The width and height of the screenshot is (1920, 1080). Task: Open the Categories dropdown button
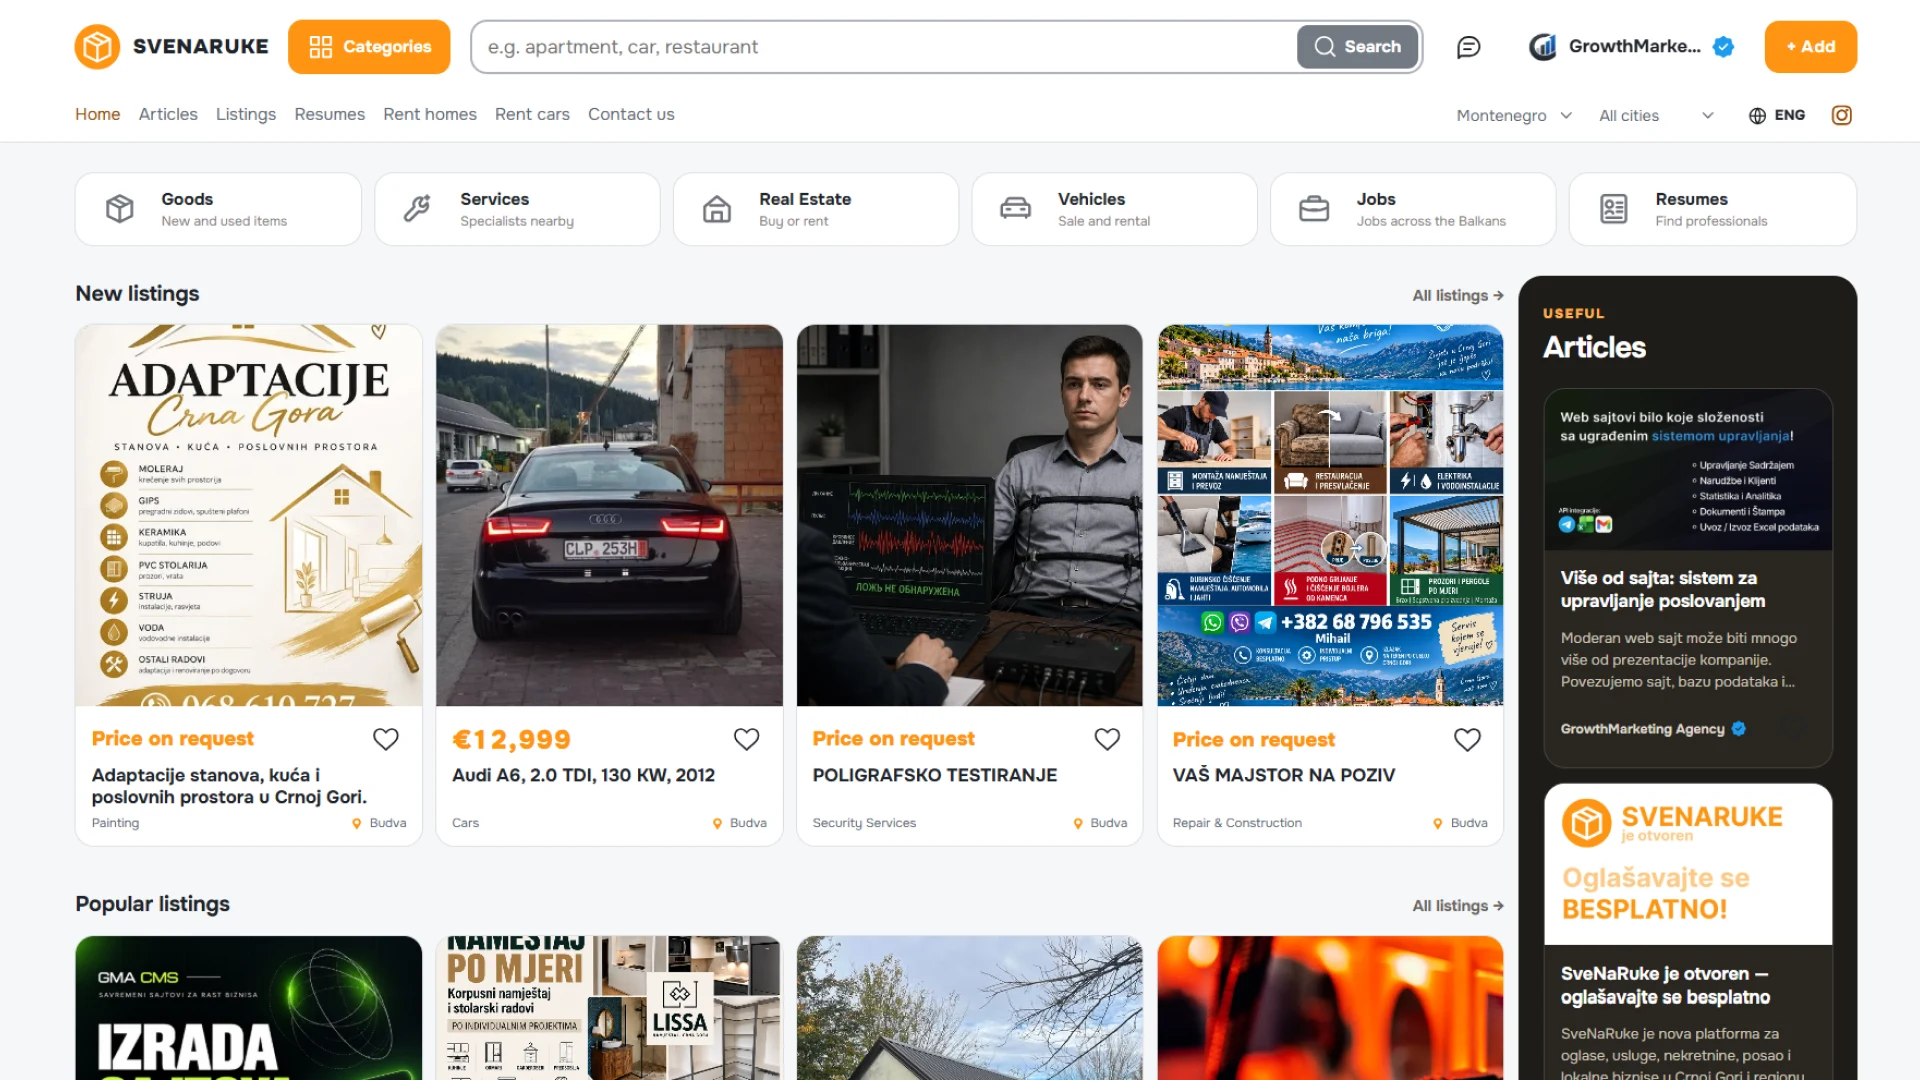tap(369, 47)
